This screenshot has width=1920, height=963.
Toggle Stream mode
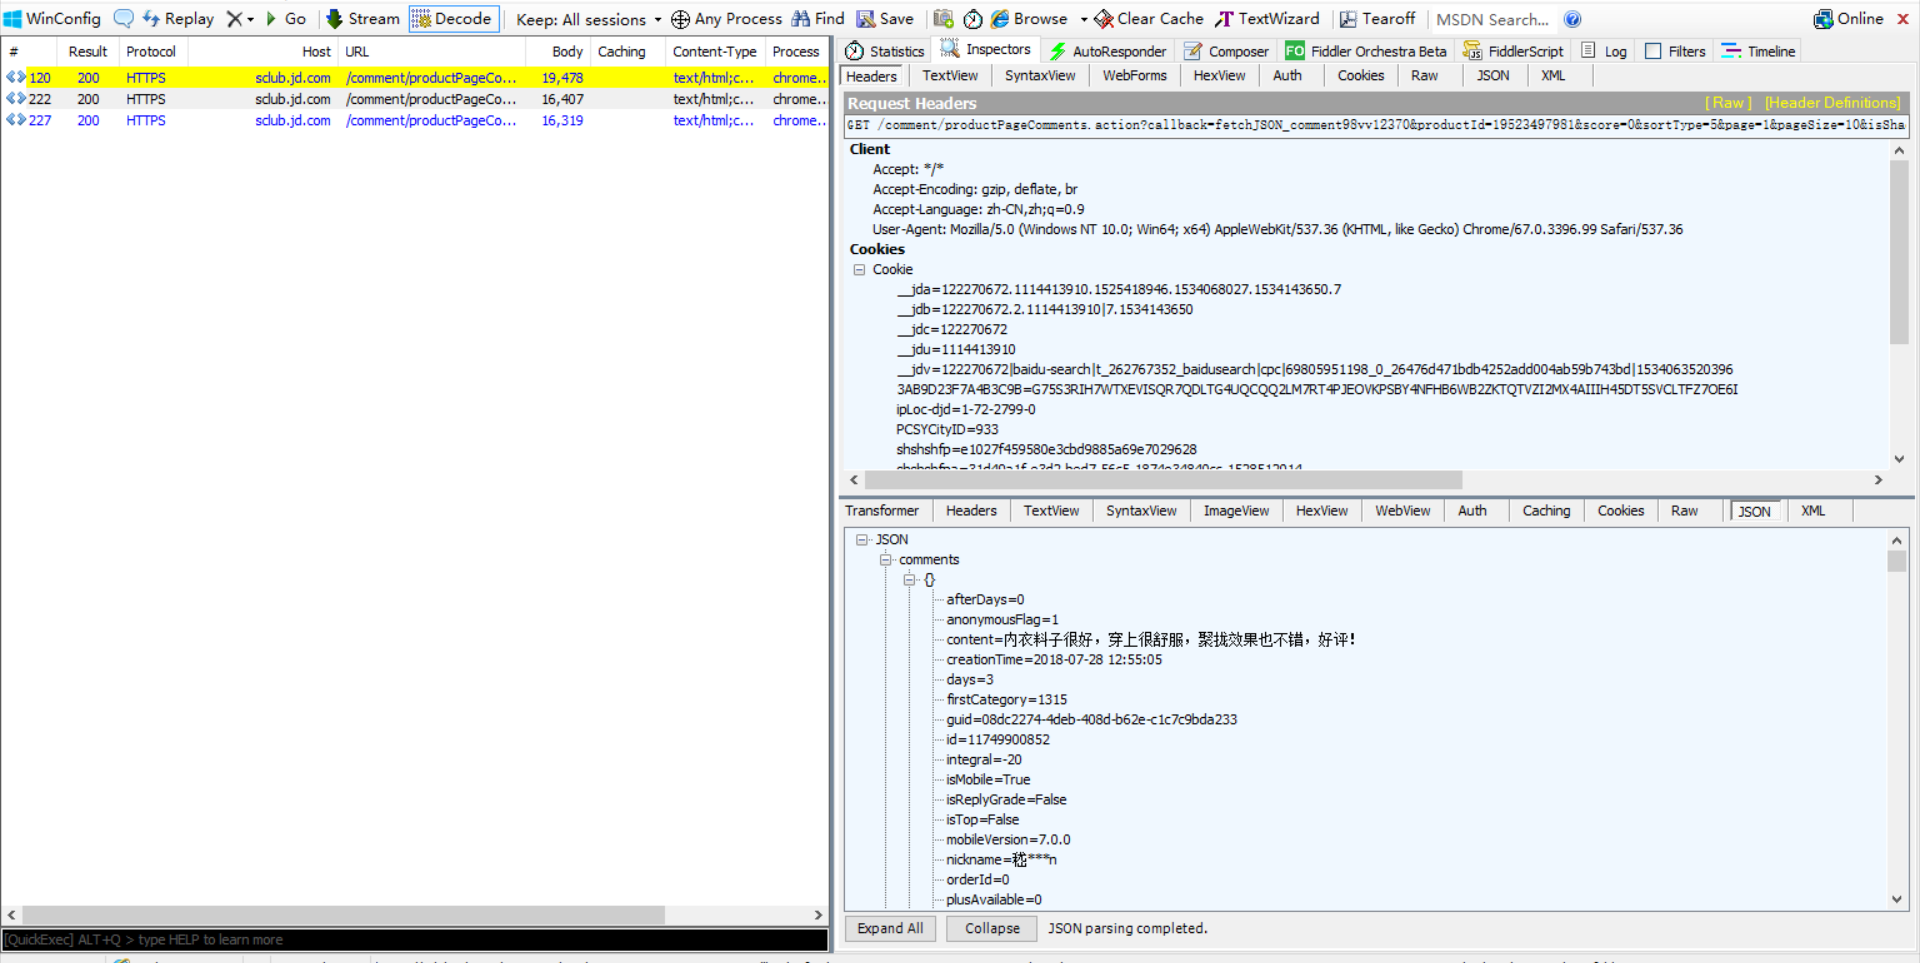(363, 19)
